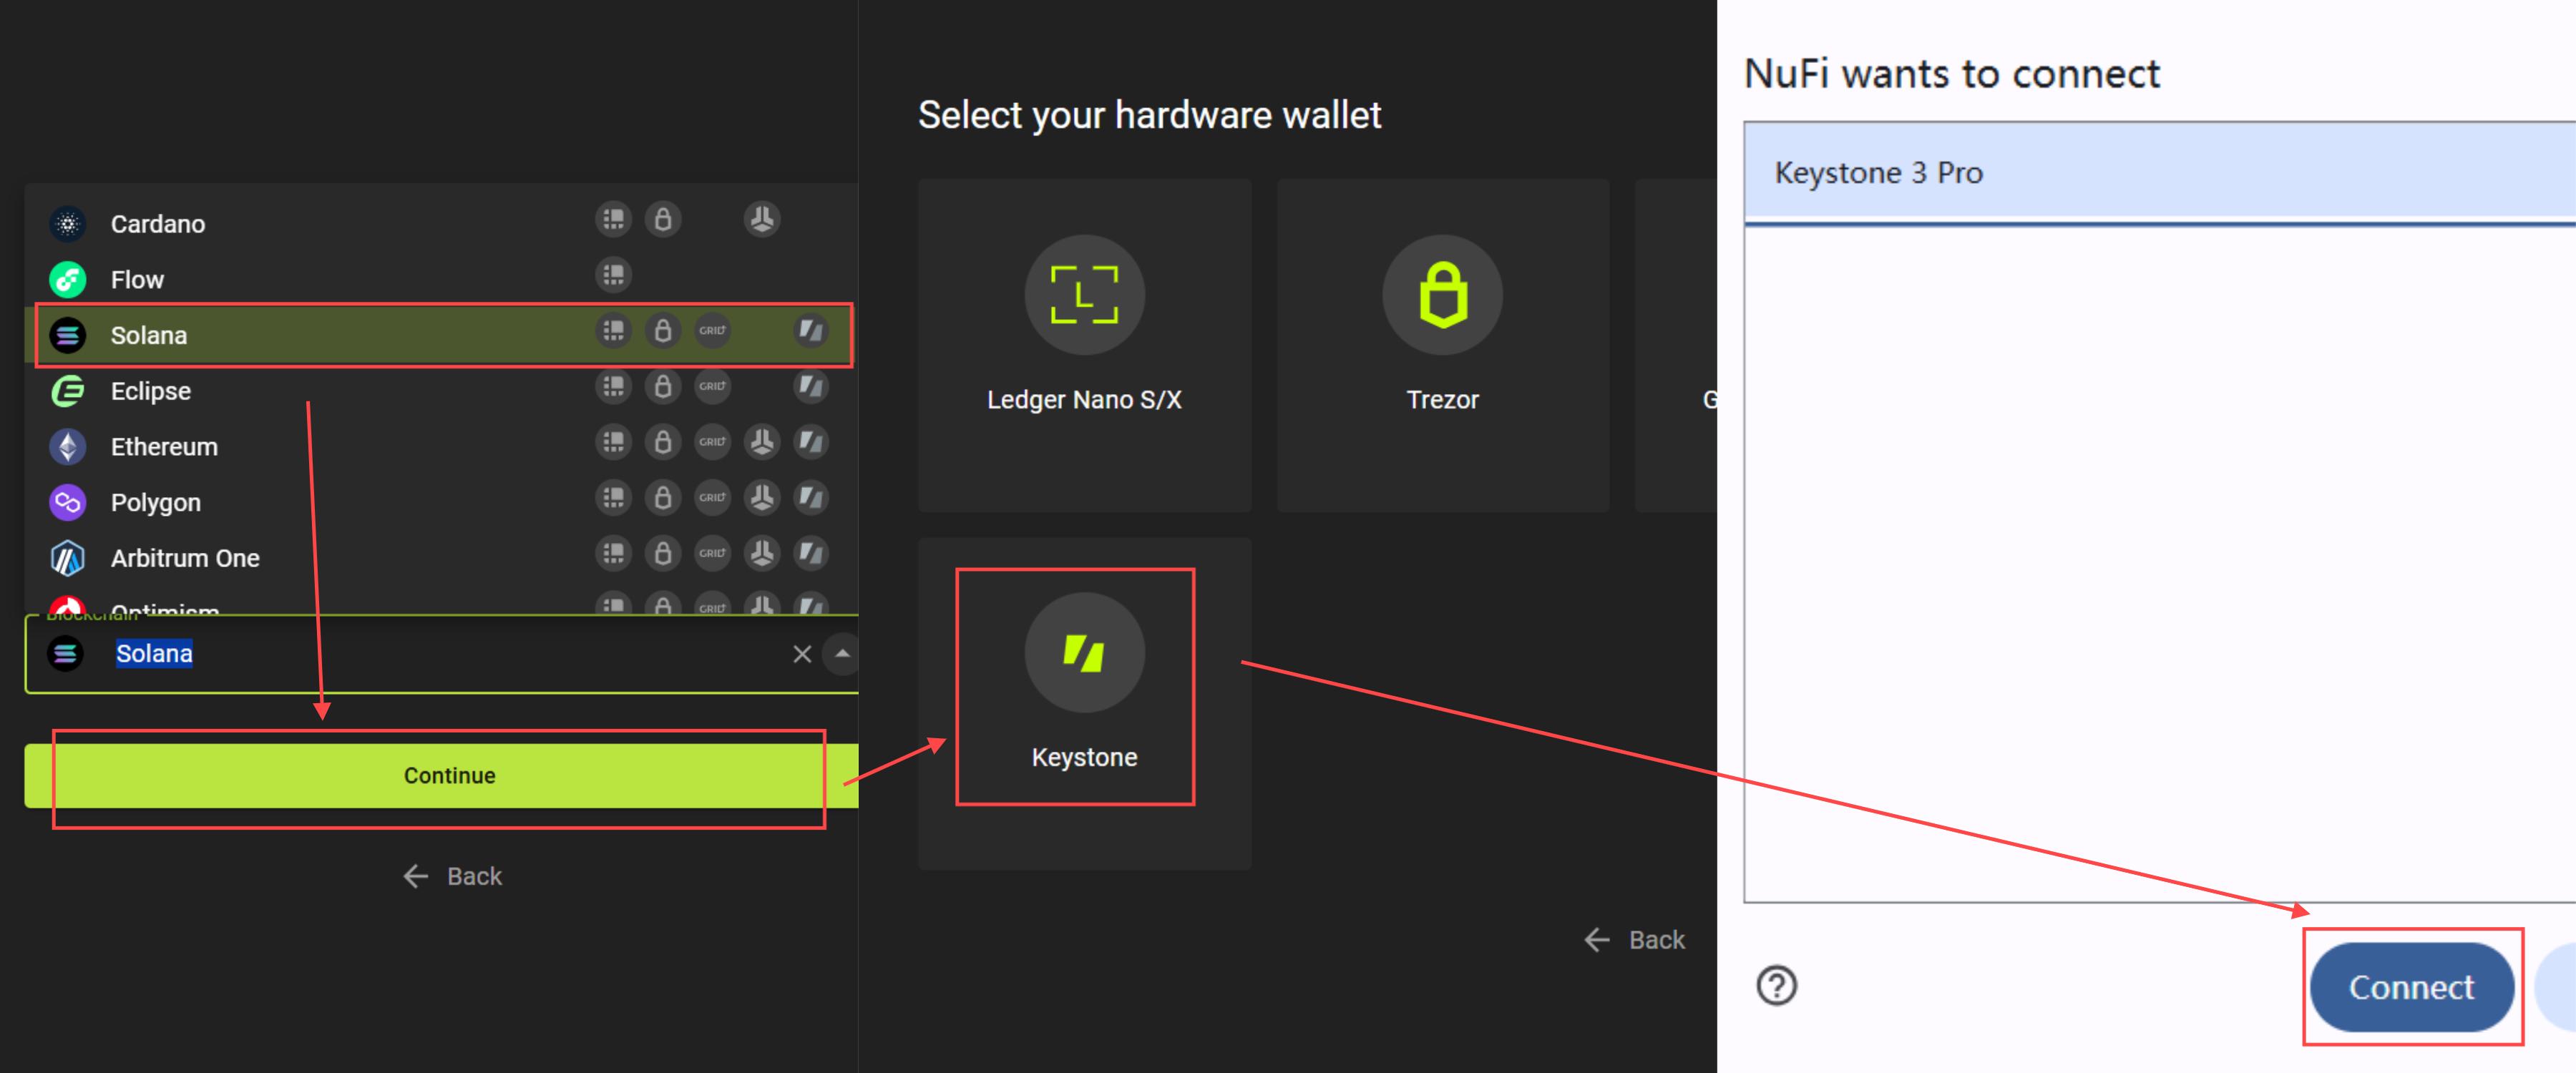Click the Arbitrum One logo icon

point(68,558)
